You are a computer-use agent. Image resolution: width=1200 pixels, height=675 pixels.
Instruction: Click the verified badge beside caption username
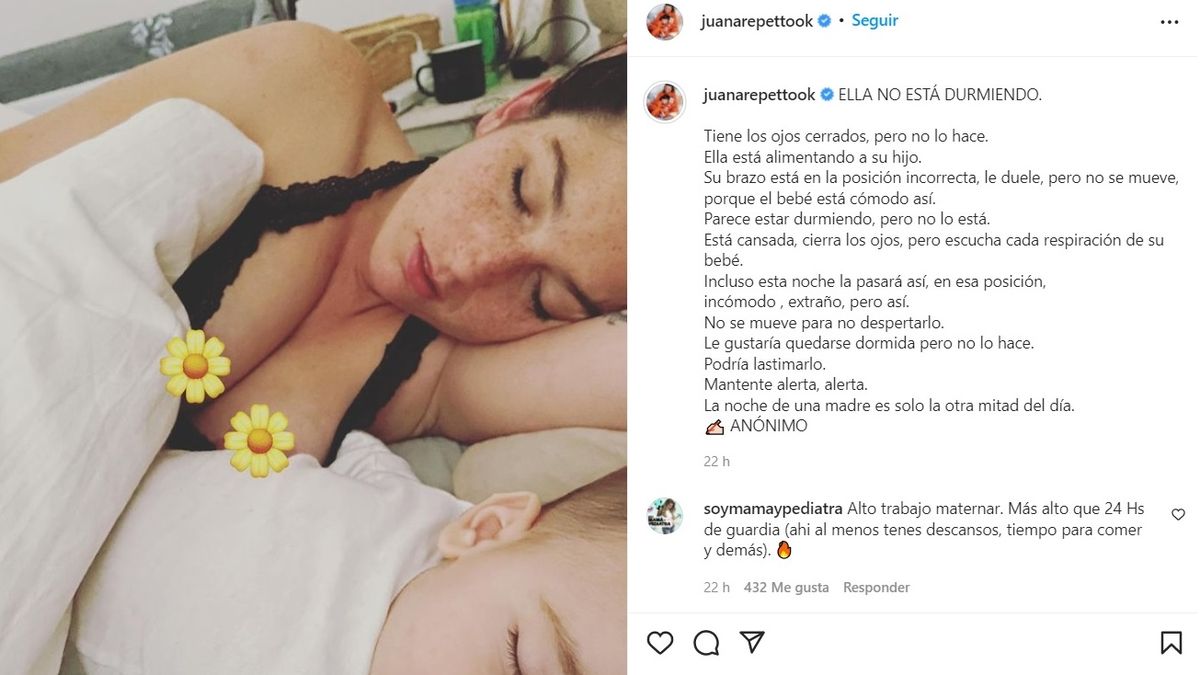(827, 95)
